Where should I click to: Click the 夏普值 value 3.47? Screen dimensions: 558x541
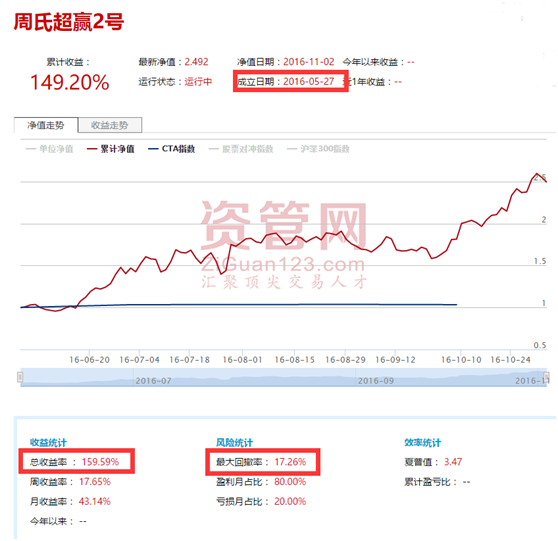pos(453,462)
